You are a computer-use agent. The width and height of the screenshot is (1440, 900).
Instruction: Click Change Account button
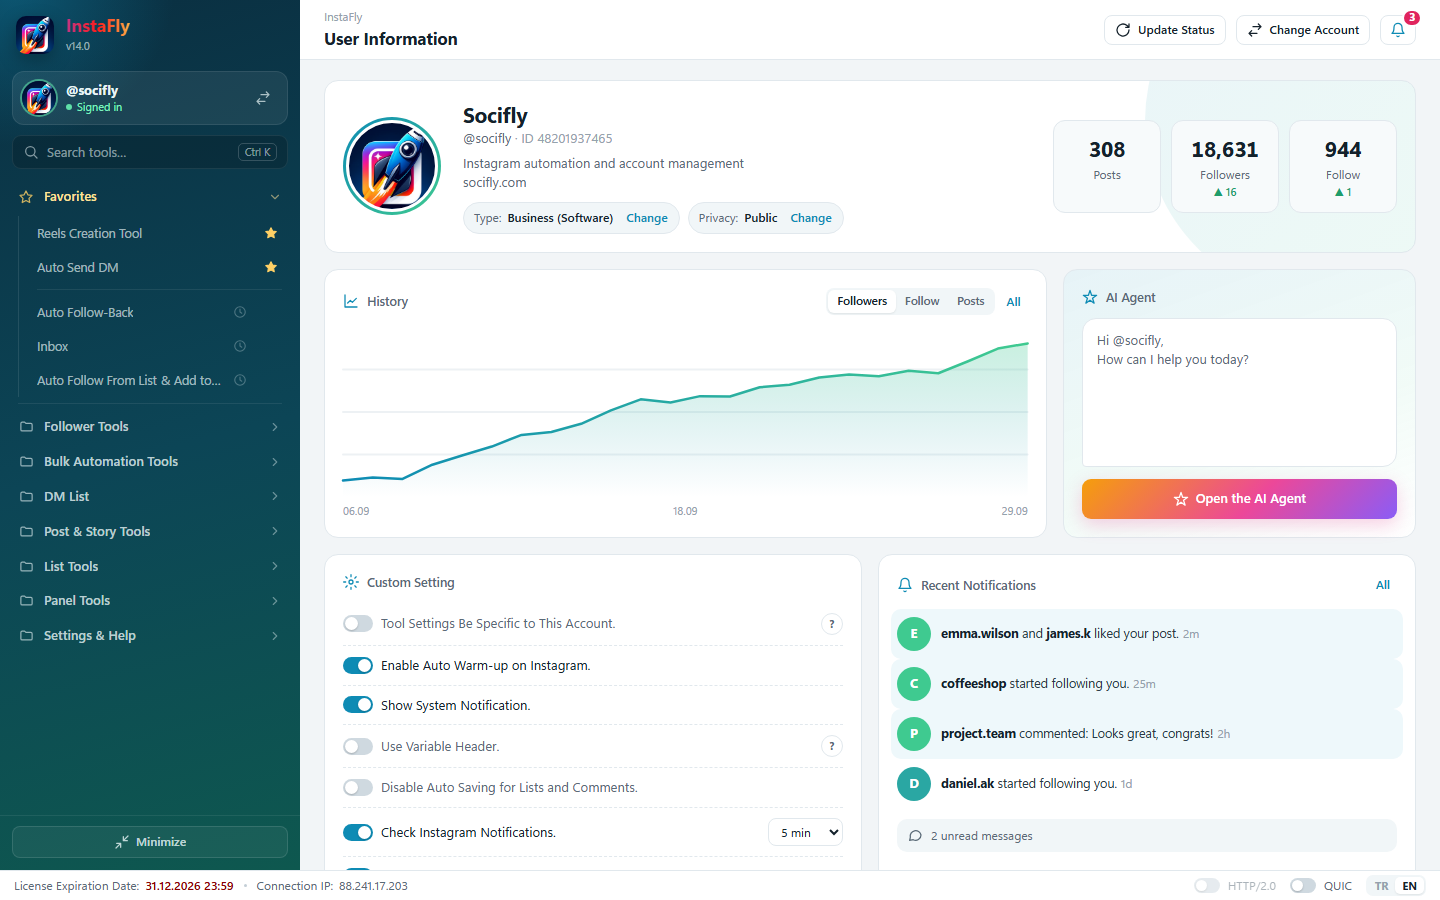pos(1304,30)
